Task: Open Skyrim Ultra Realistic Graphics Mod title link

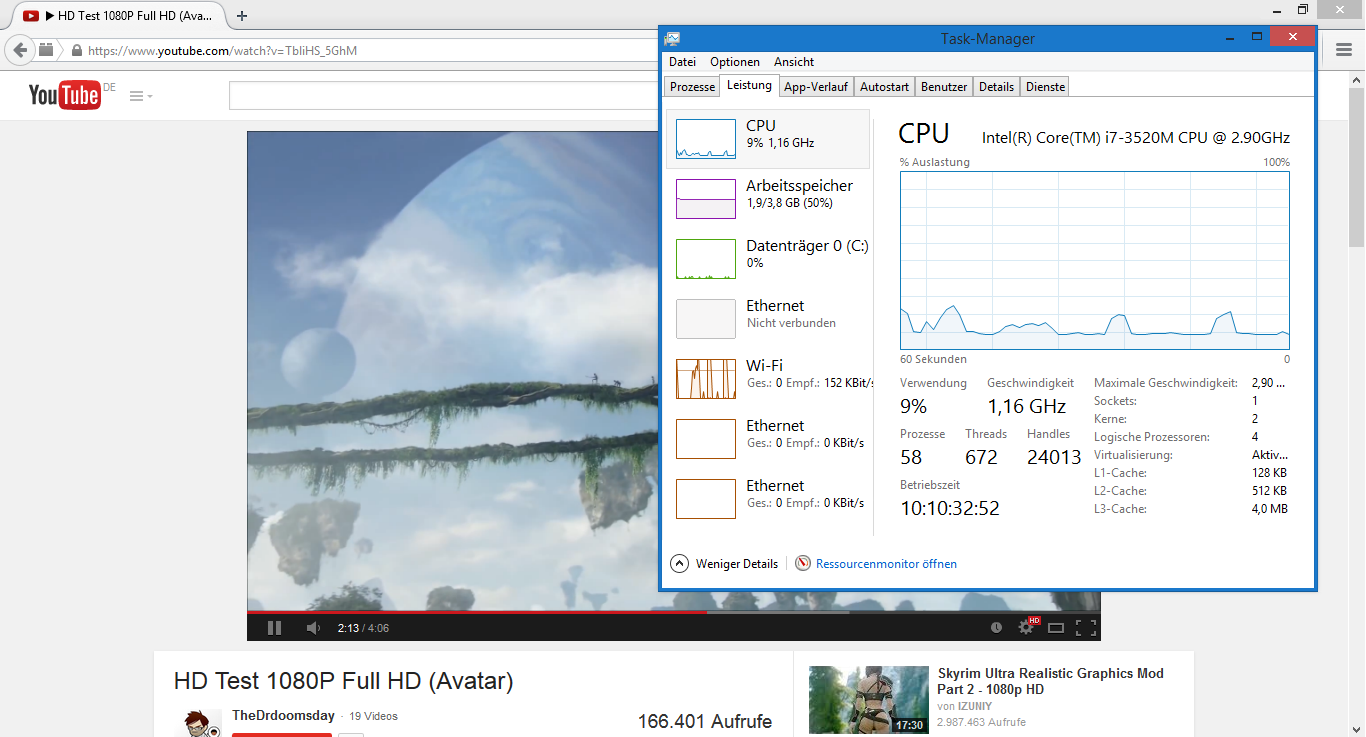Action: click(x=1051, y=682)
